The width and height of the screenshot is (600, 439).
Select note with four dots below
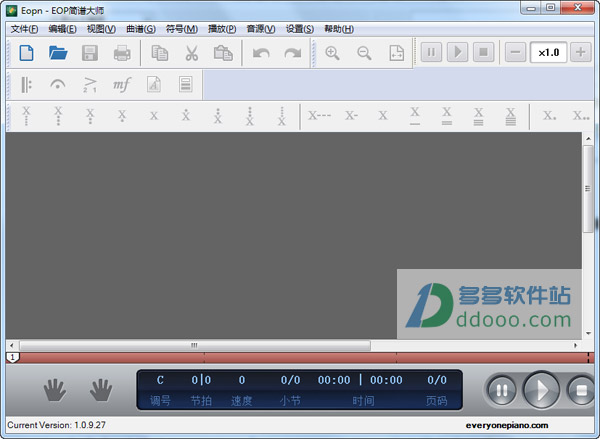click(x=26, y=116)
